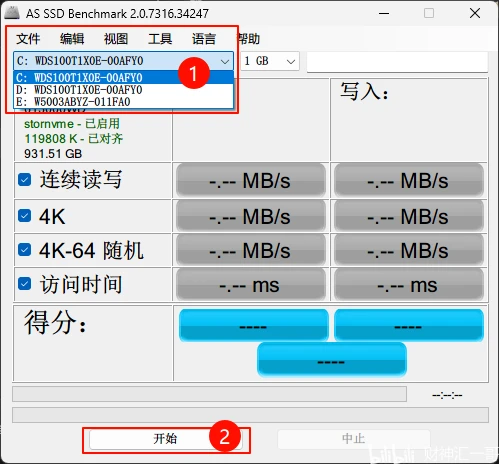Uncheck the 4K-64 随机 test checkbox
This screenshot has height=464, width=499.
pos(24,250)
